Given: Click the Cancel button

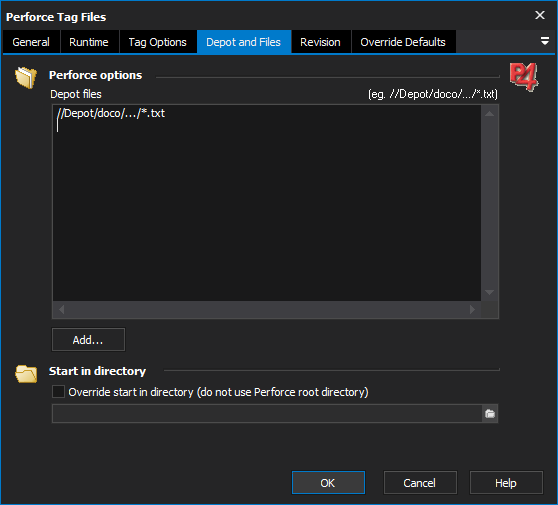Looking at the screenshot, I should 420,483.
